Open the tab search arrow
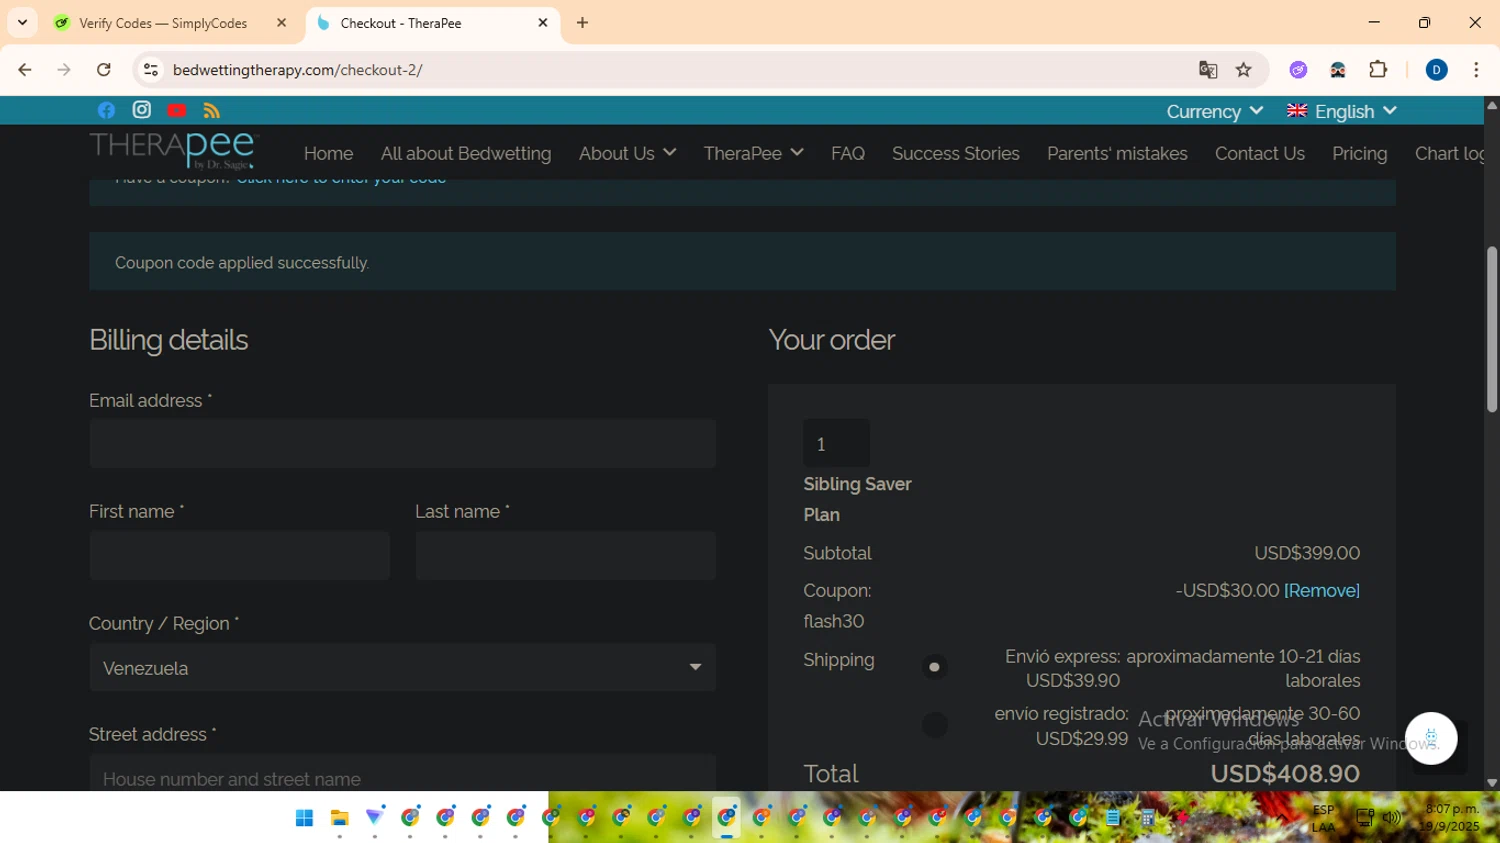 (22, 23)
